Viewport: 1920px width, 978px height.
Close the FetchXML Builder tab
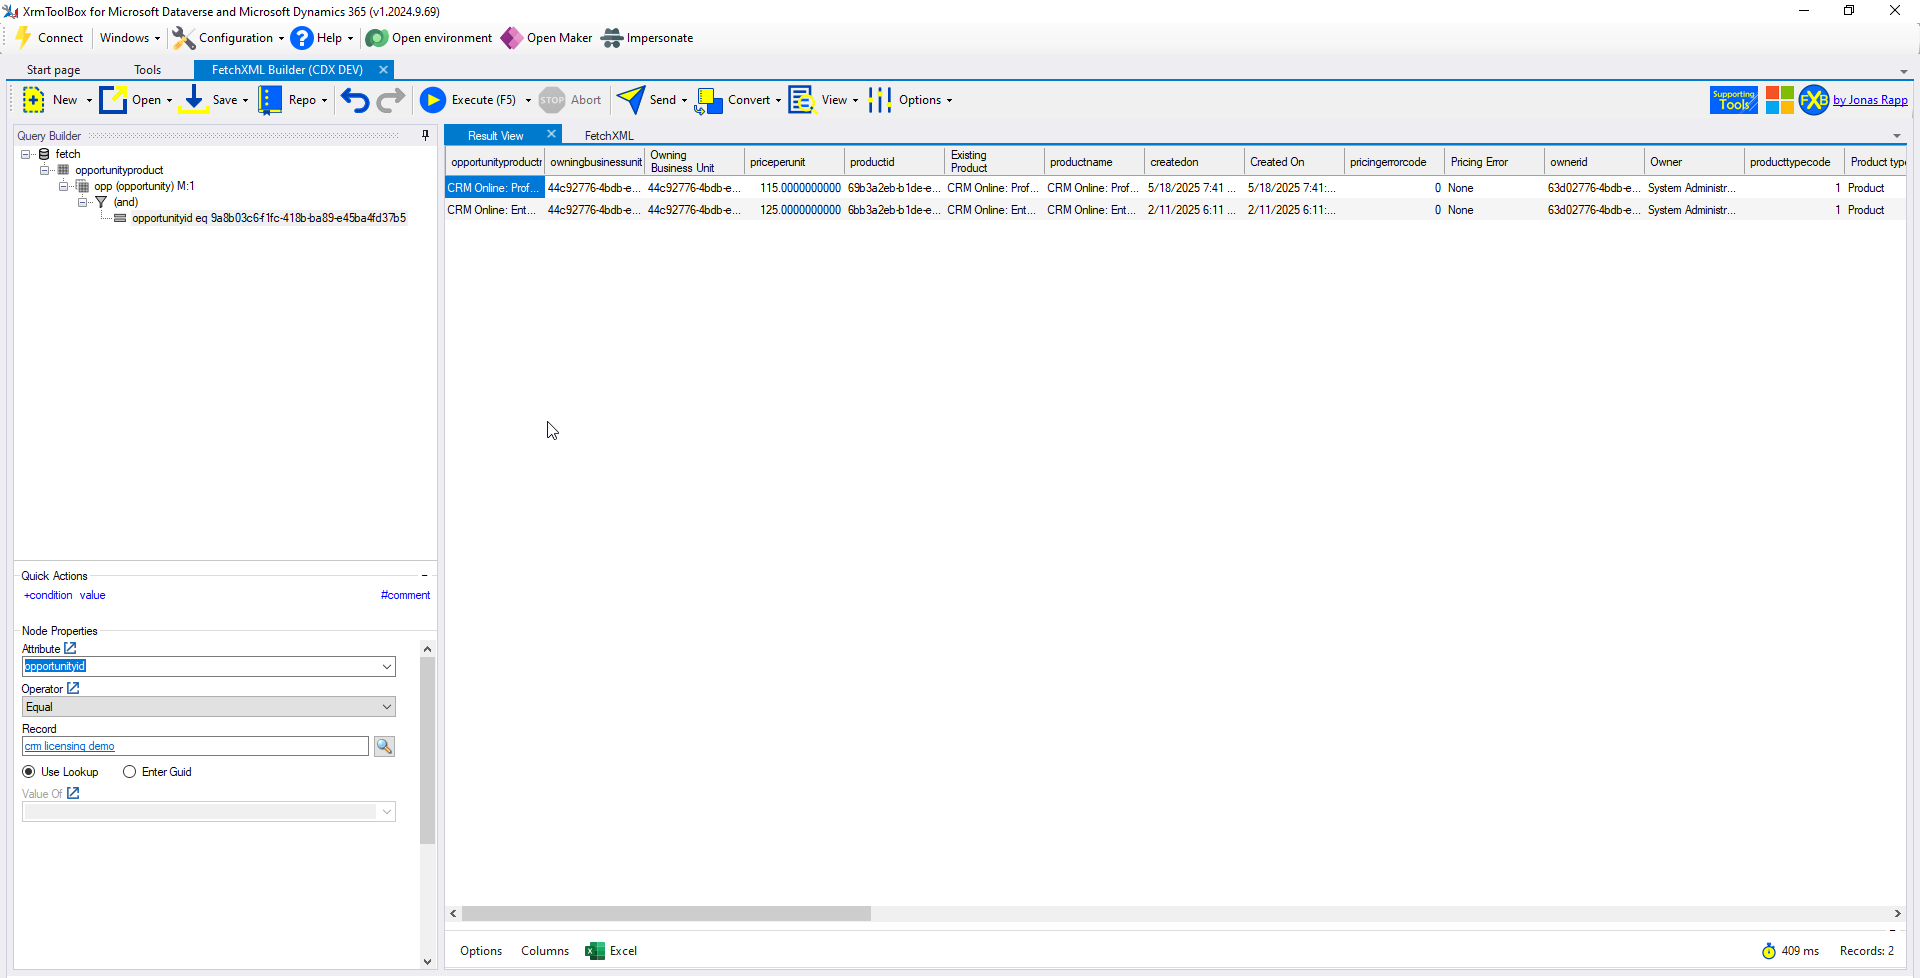click(383, 70)
